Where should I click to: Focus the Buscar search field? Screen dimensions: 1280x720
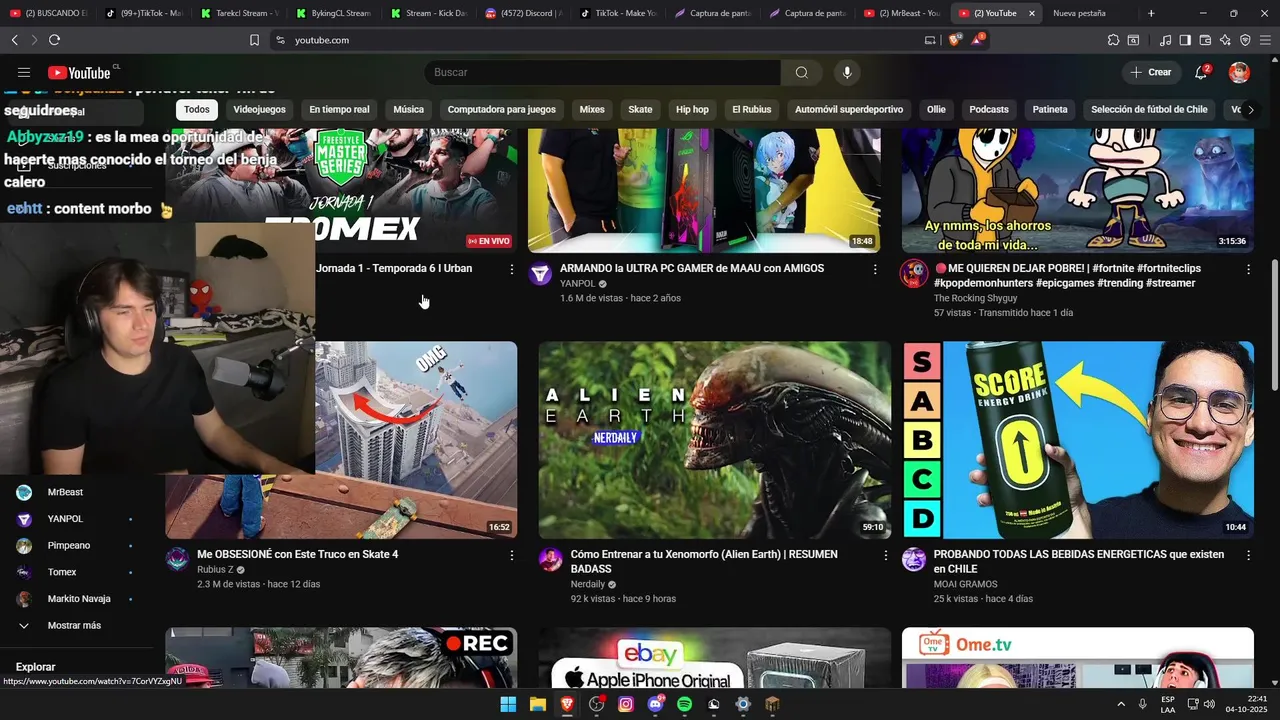click(x=603, y=72)
